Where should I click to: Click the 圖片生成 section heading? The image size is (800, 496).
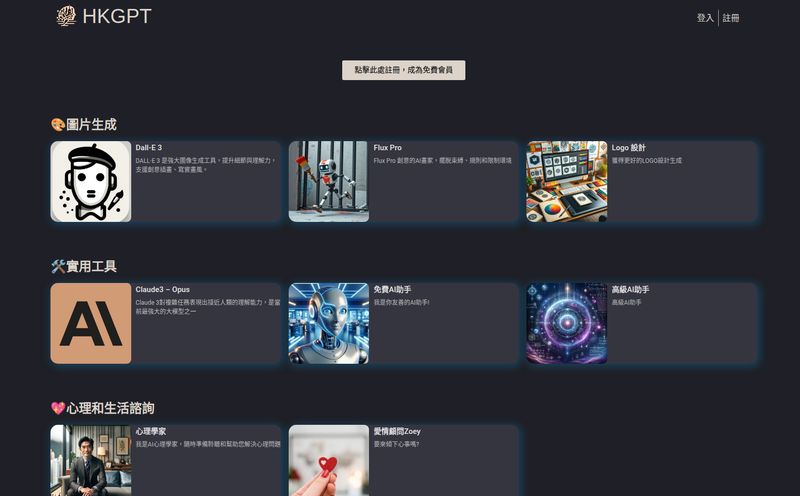[91, 125]
